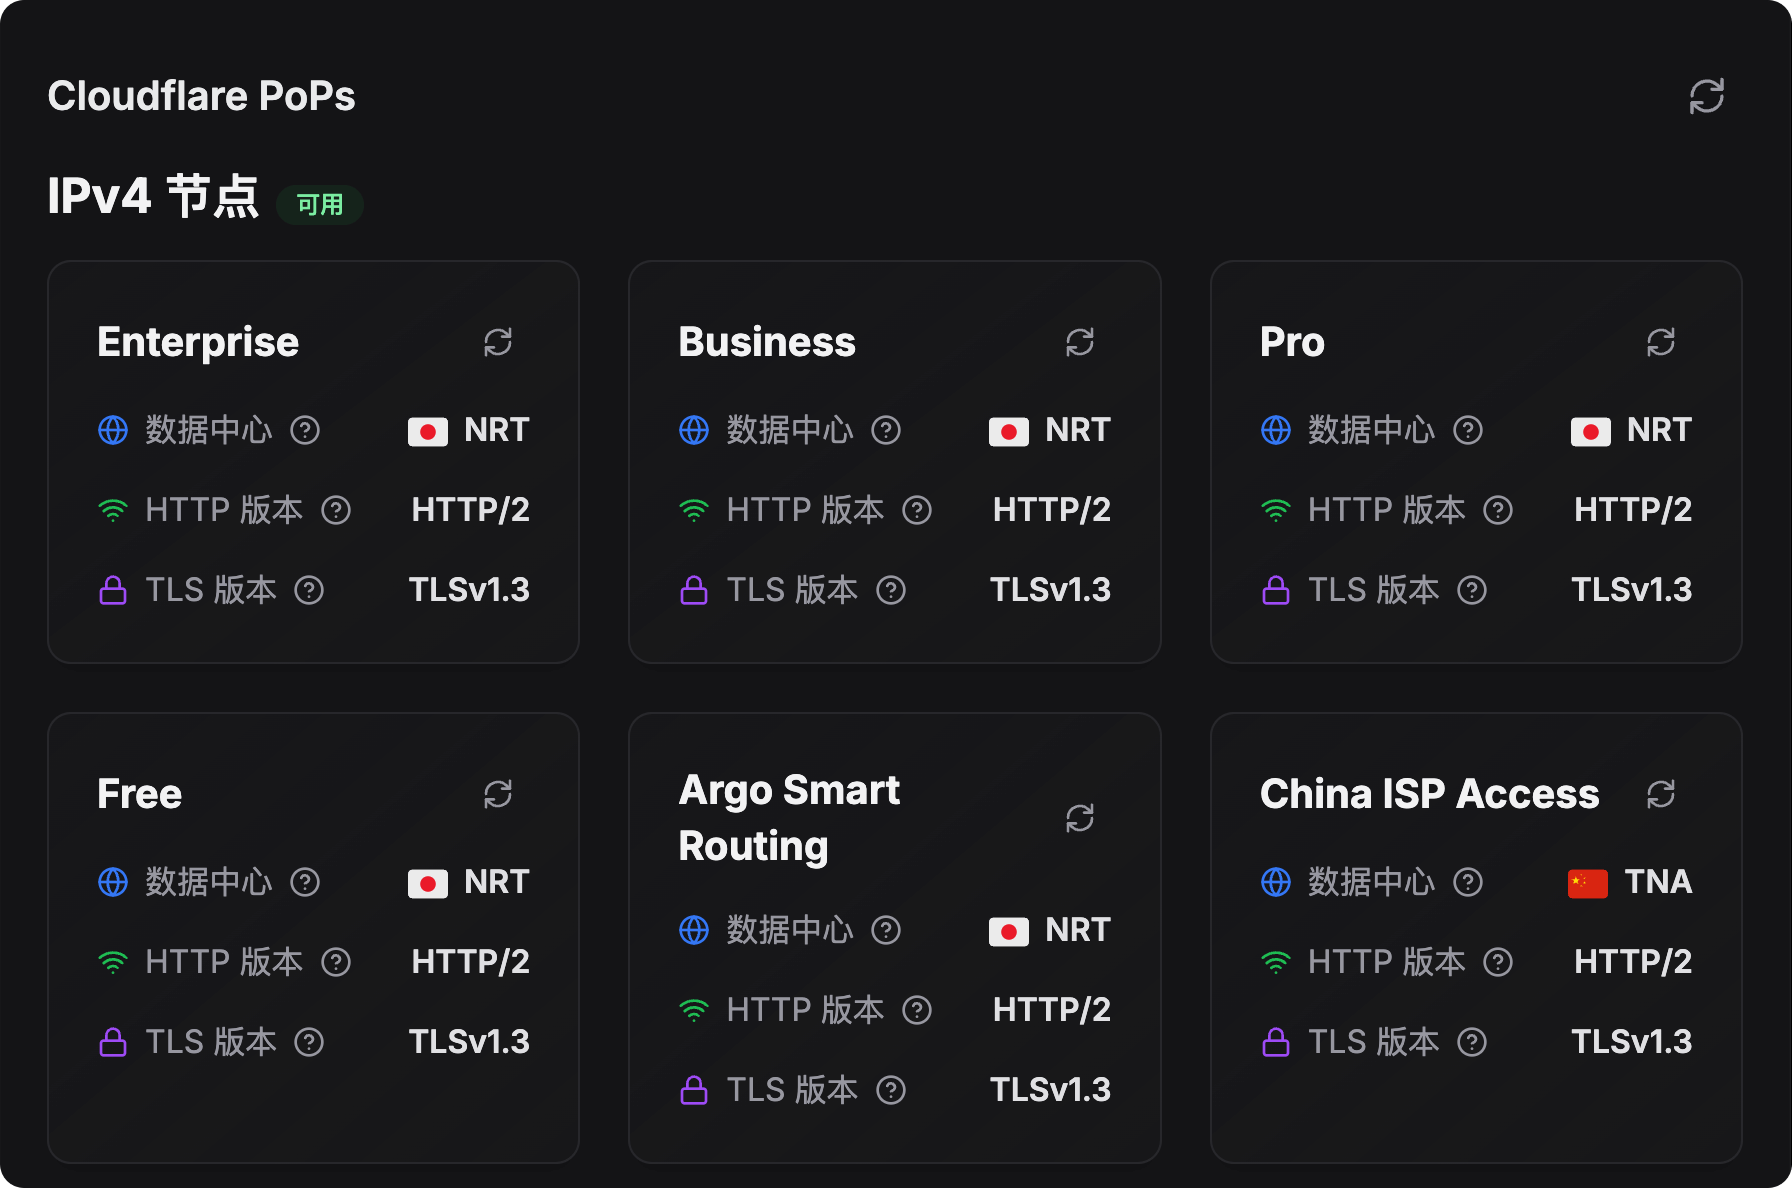Click the TLSv1.3 value in Pro card
This screenshot has width=1792, height=1188.
click(1631, 591)
